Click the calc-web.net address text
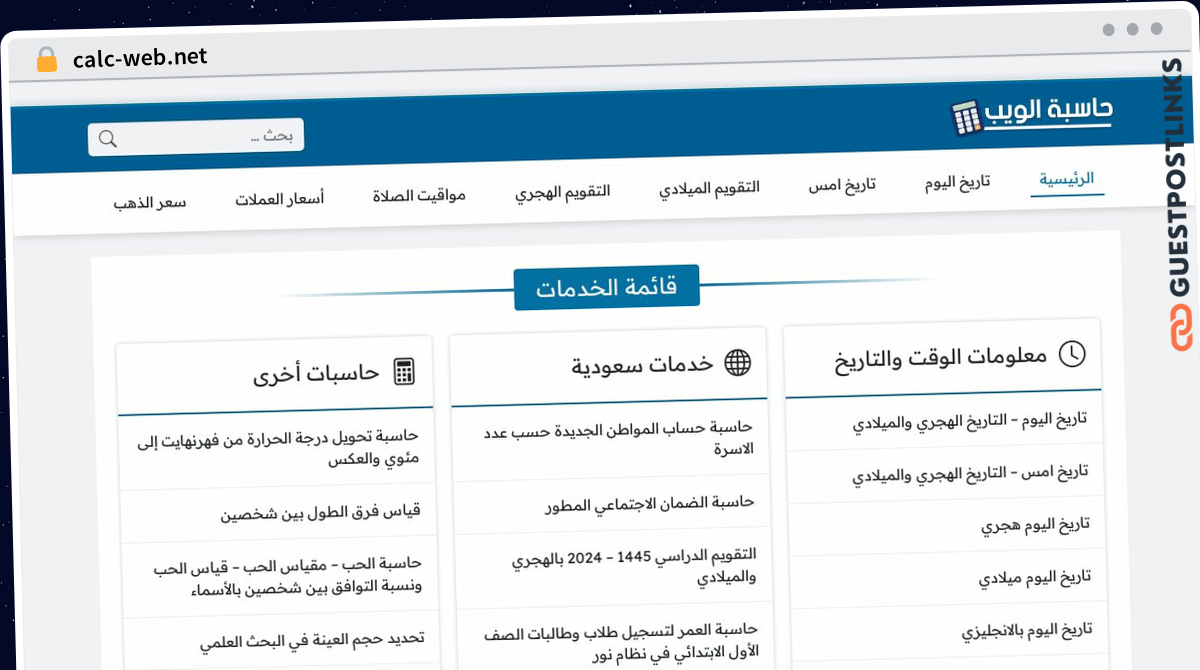The image size is (1200, 670). 140,58
